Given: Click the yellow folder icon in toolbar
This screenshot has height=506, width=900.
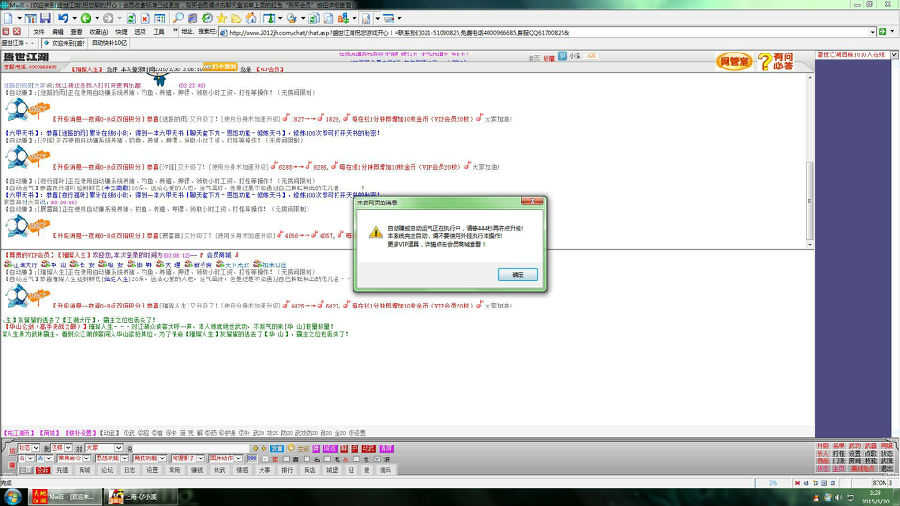Looking at the screenshot, I should 236,19.
